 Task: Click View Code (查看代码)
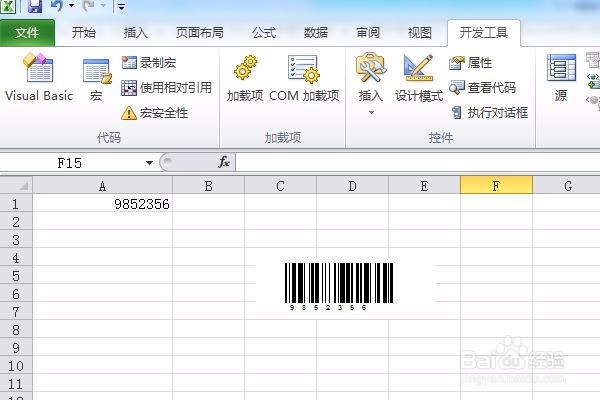tap(483, 88)
